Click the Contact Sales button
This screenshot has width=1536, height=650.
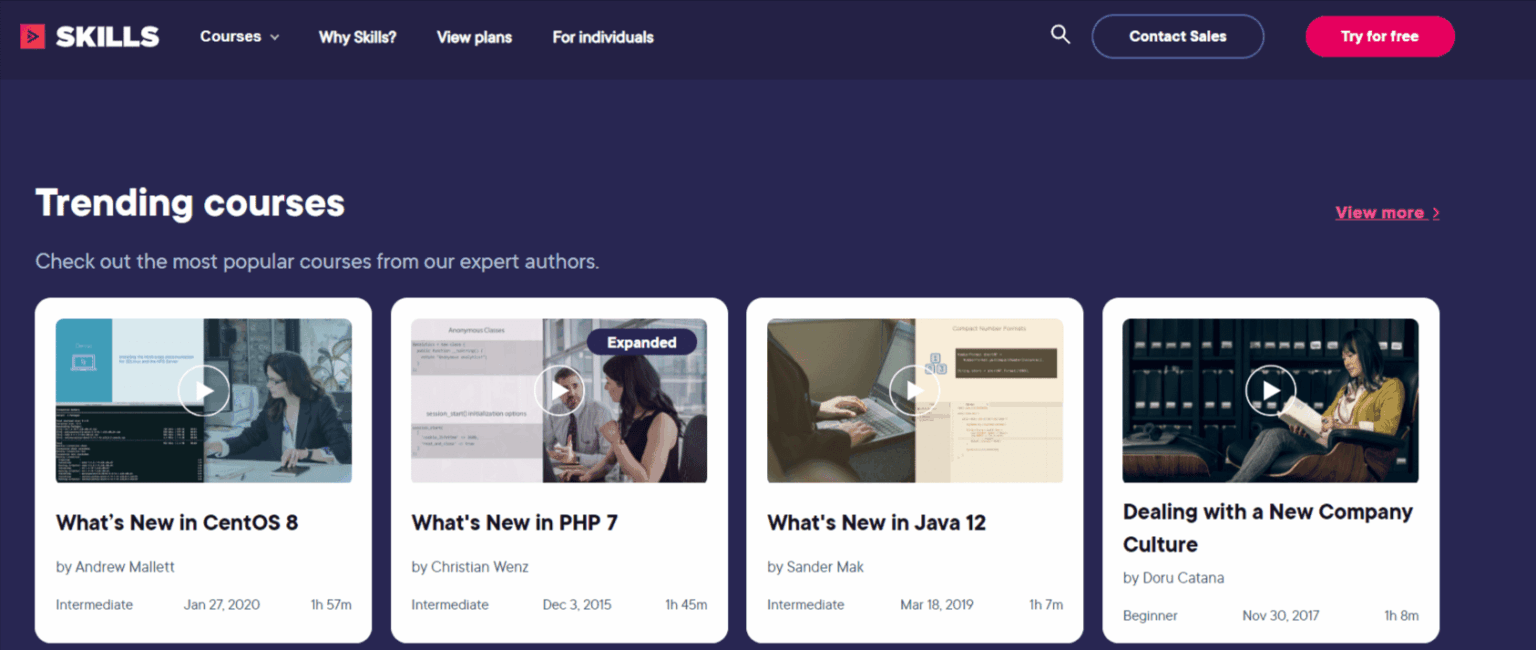pos(1177,35)
